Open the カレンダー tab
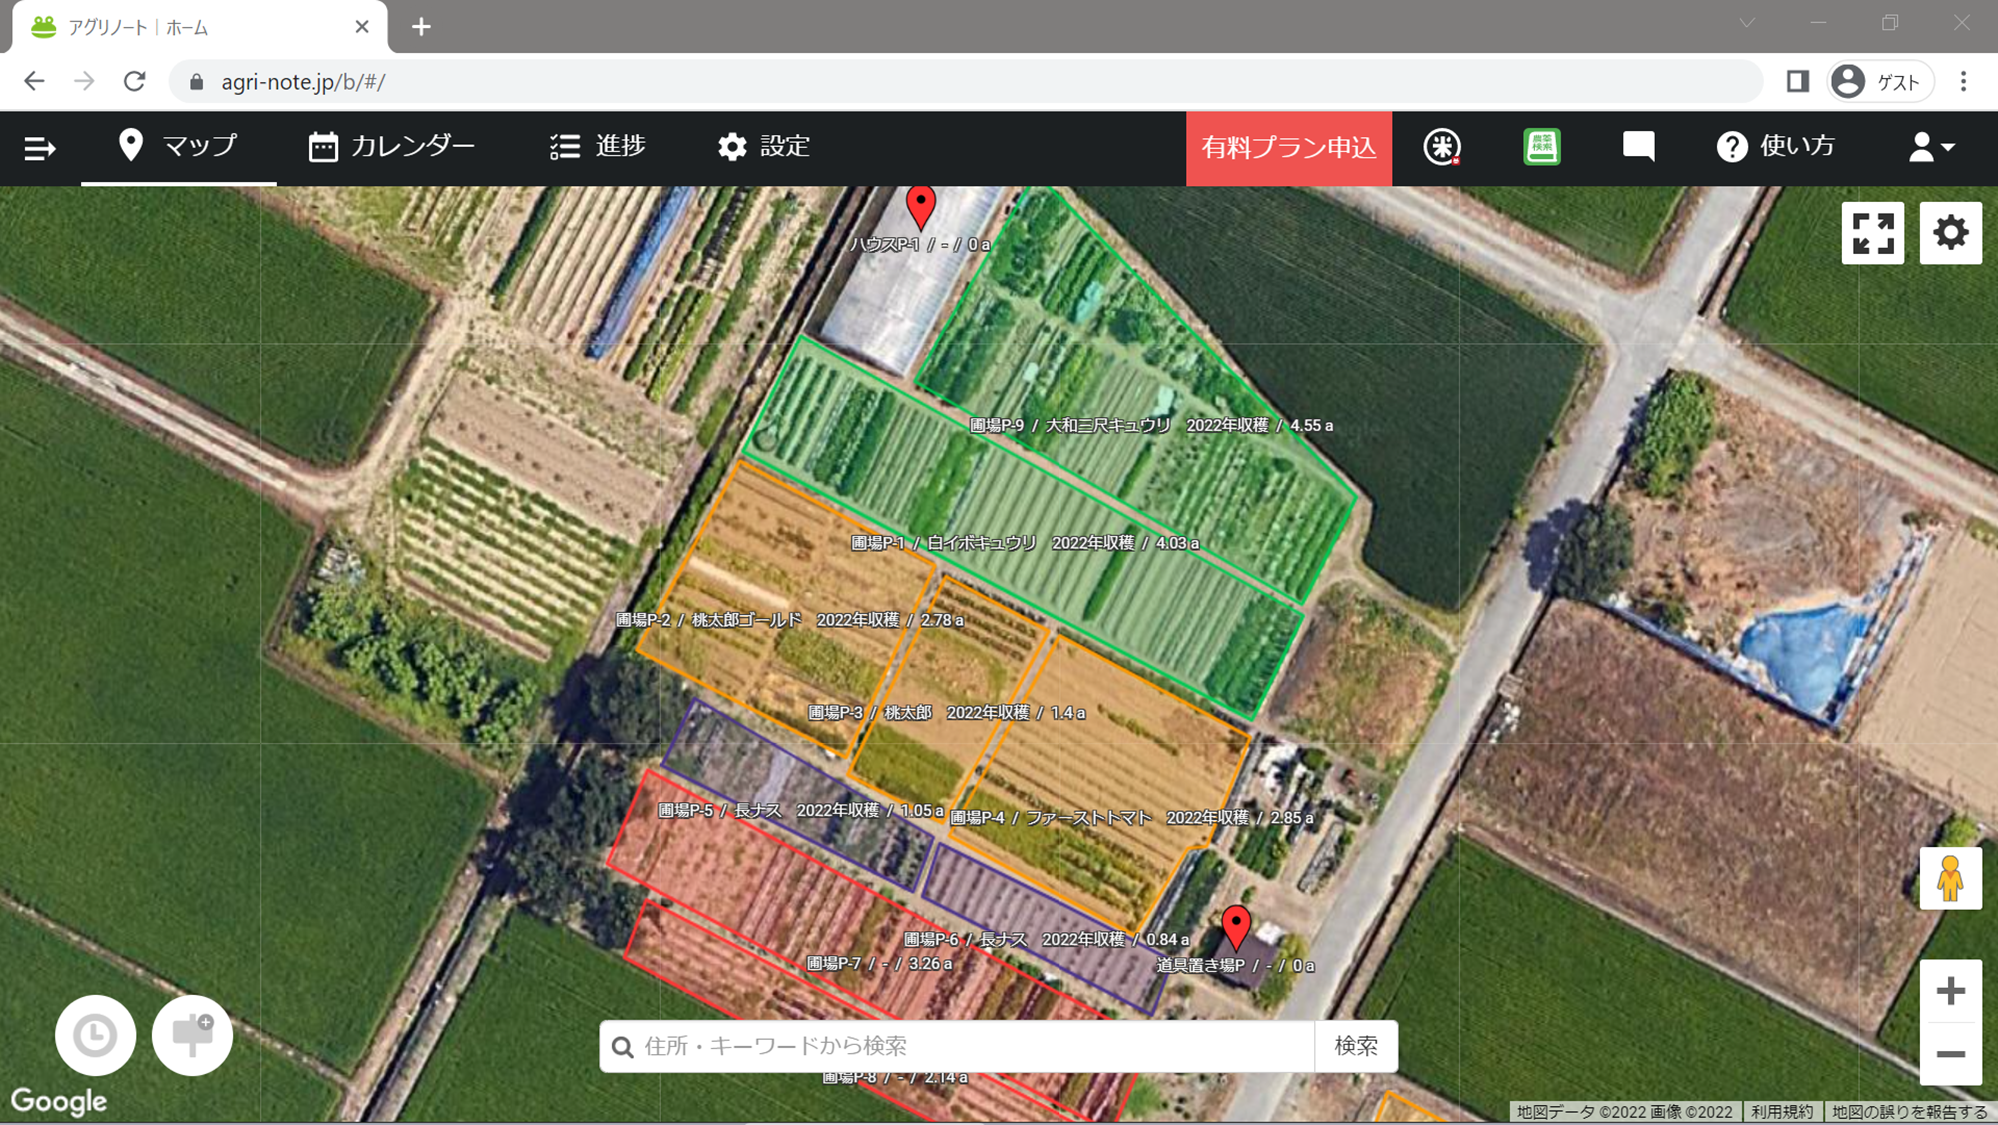Screen dimensions: 1998x1125 (391, 147)
